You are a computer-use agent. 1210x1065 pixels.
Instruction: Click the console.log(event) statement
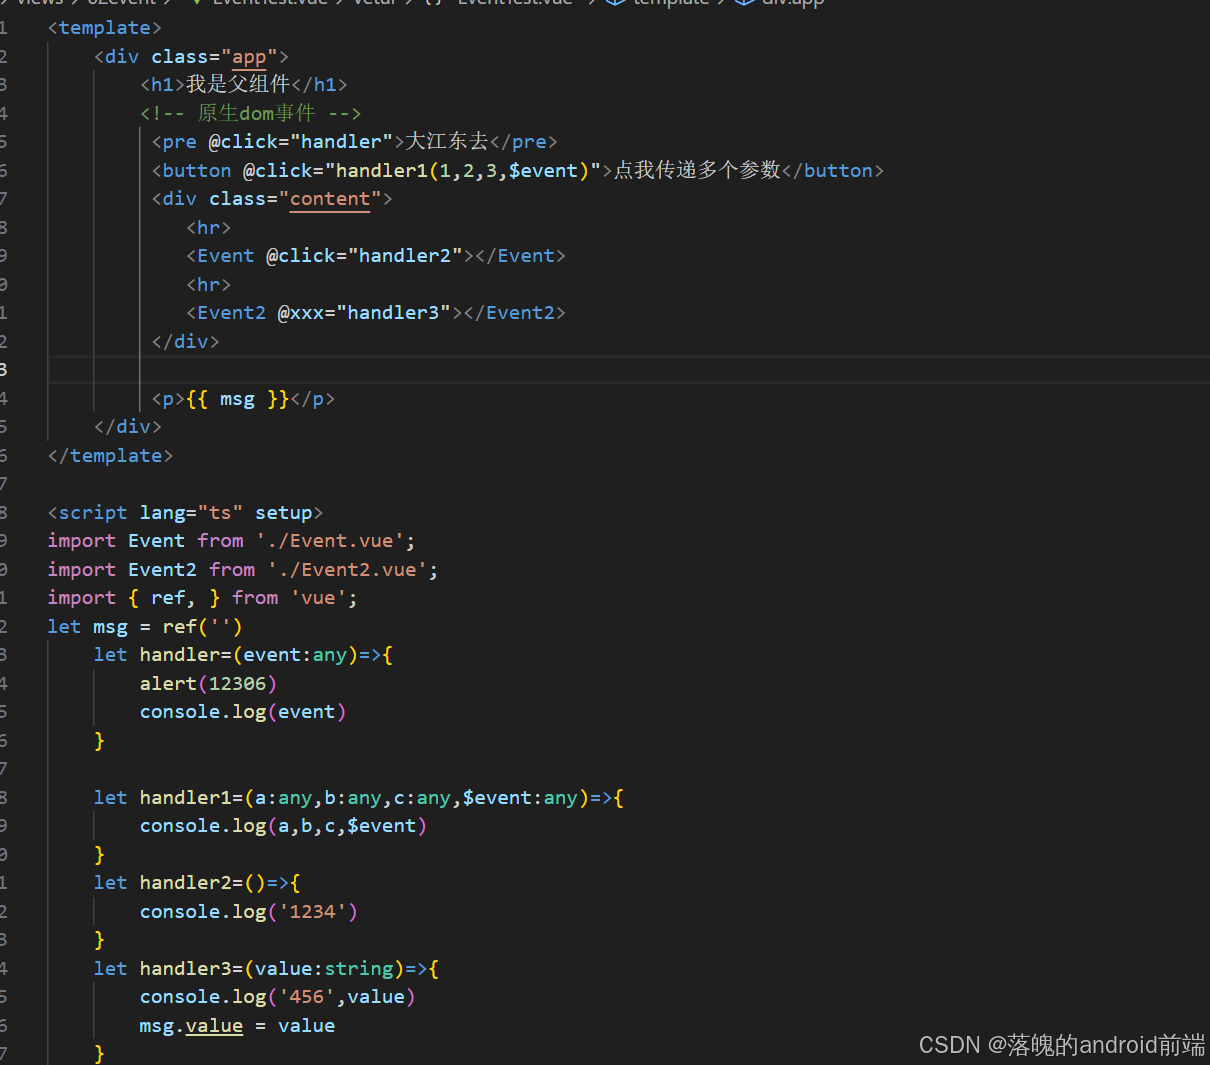[243, 712]
